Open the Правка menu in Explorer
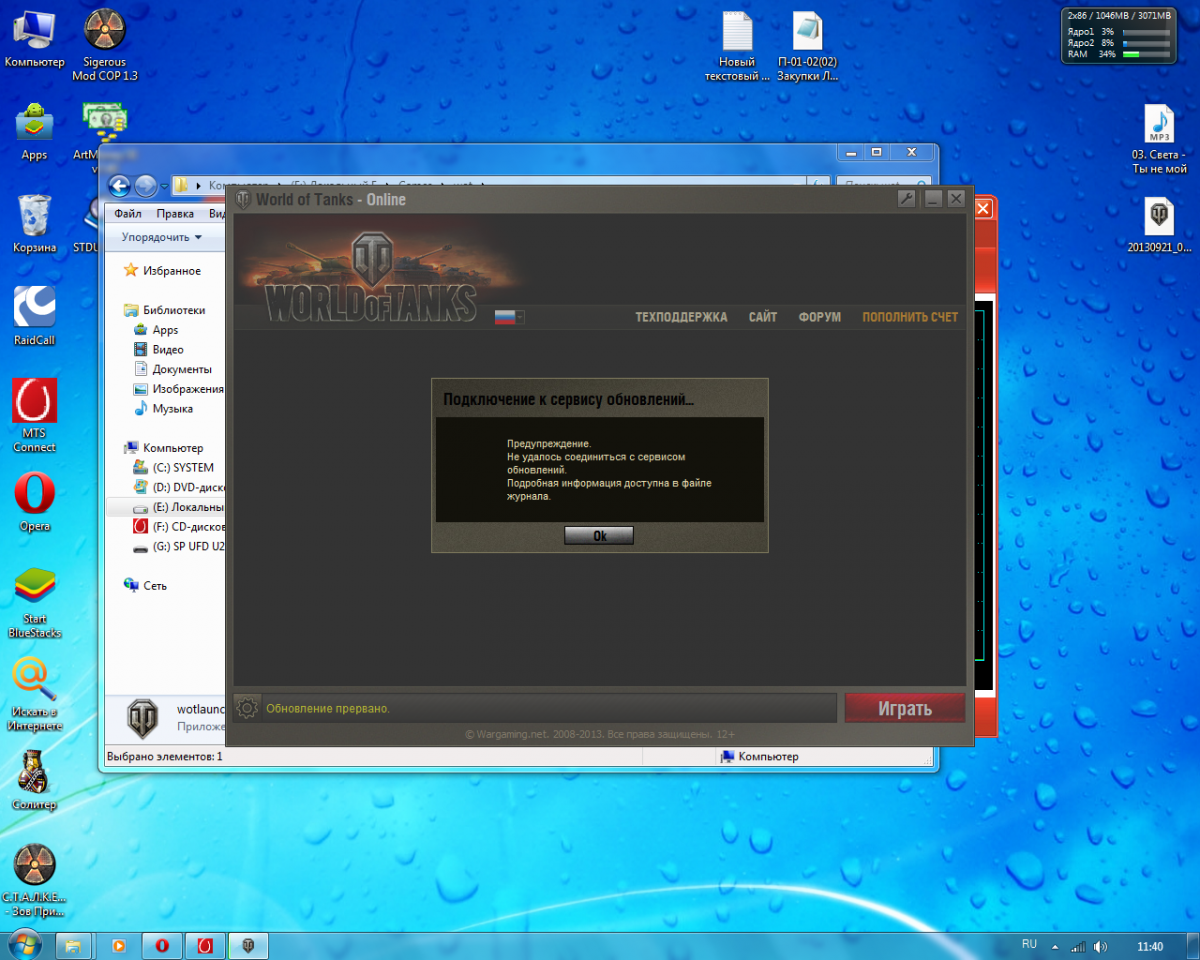This screenshot has height=960, width=1200. tap(175, 213)
